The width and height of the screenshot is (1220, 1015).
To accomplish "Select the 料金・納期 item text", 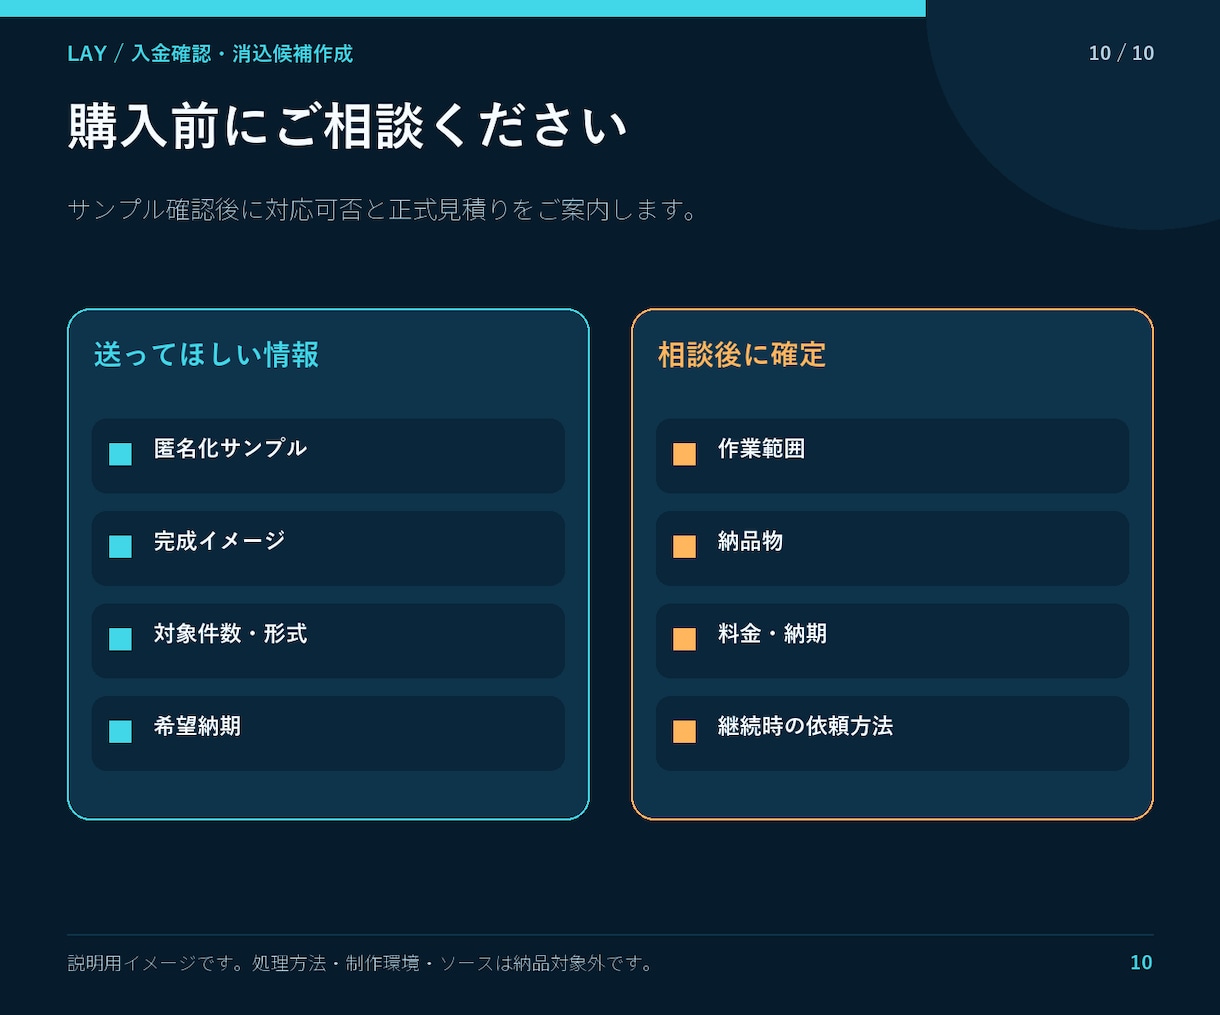I will click(x=772, y=633).
